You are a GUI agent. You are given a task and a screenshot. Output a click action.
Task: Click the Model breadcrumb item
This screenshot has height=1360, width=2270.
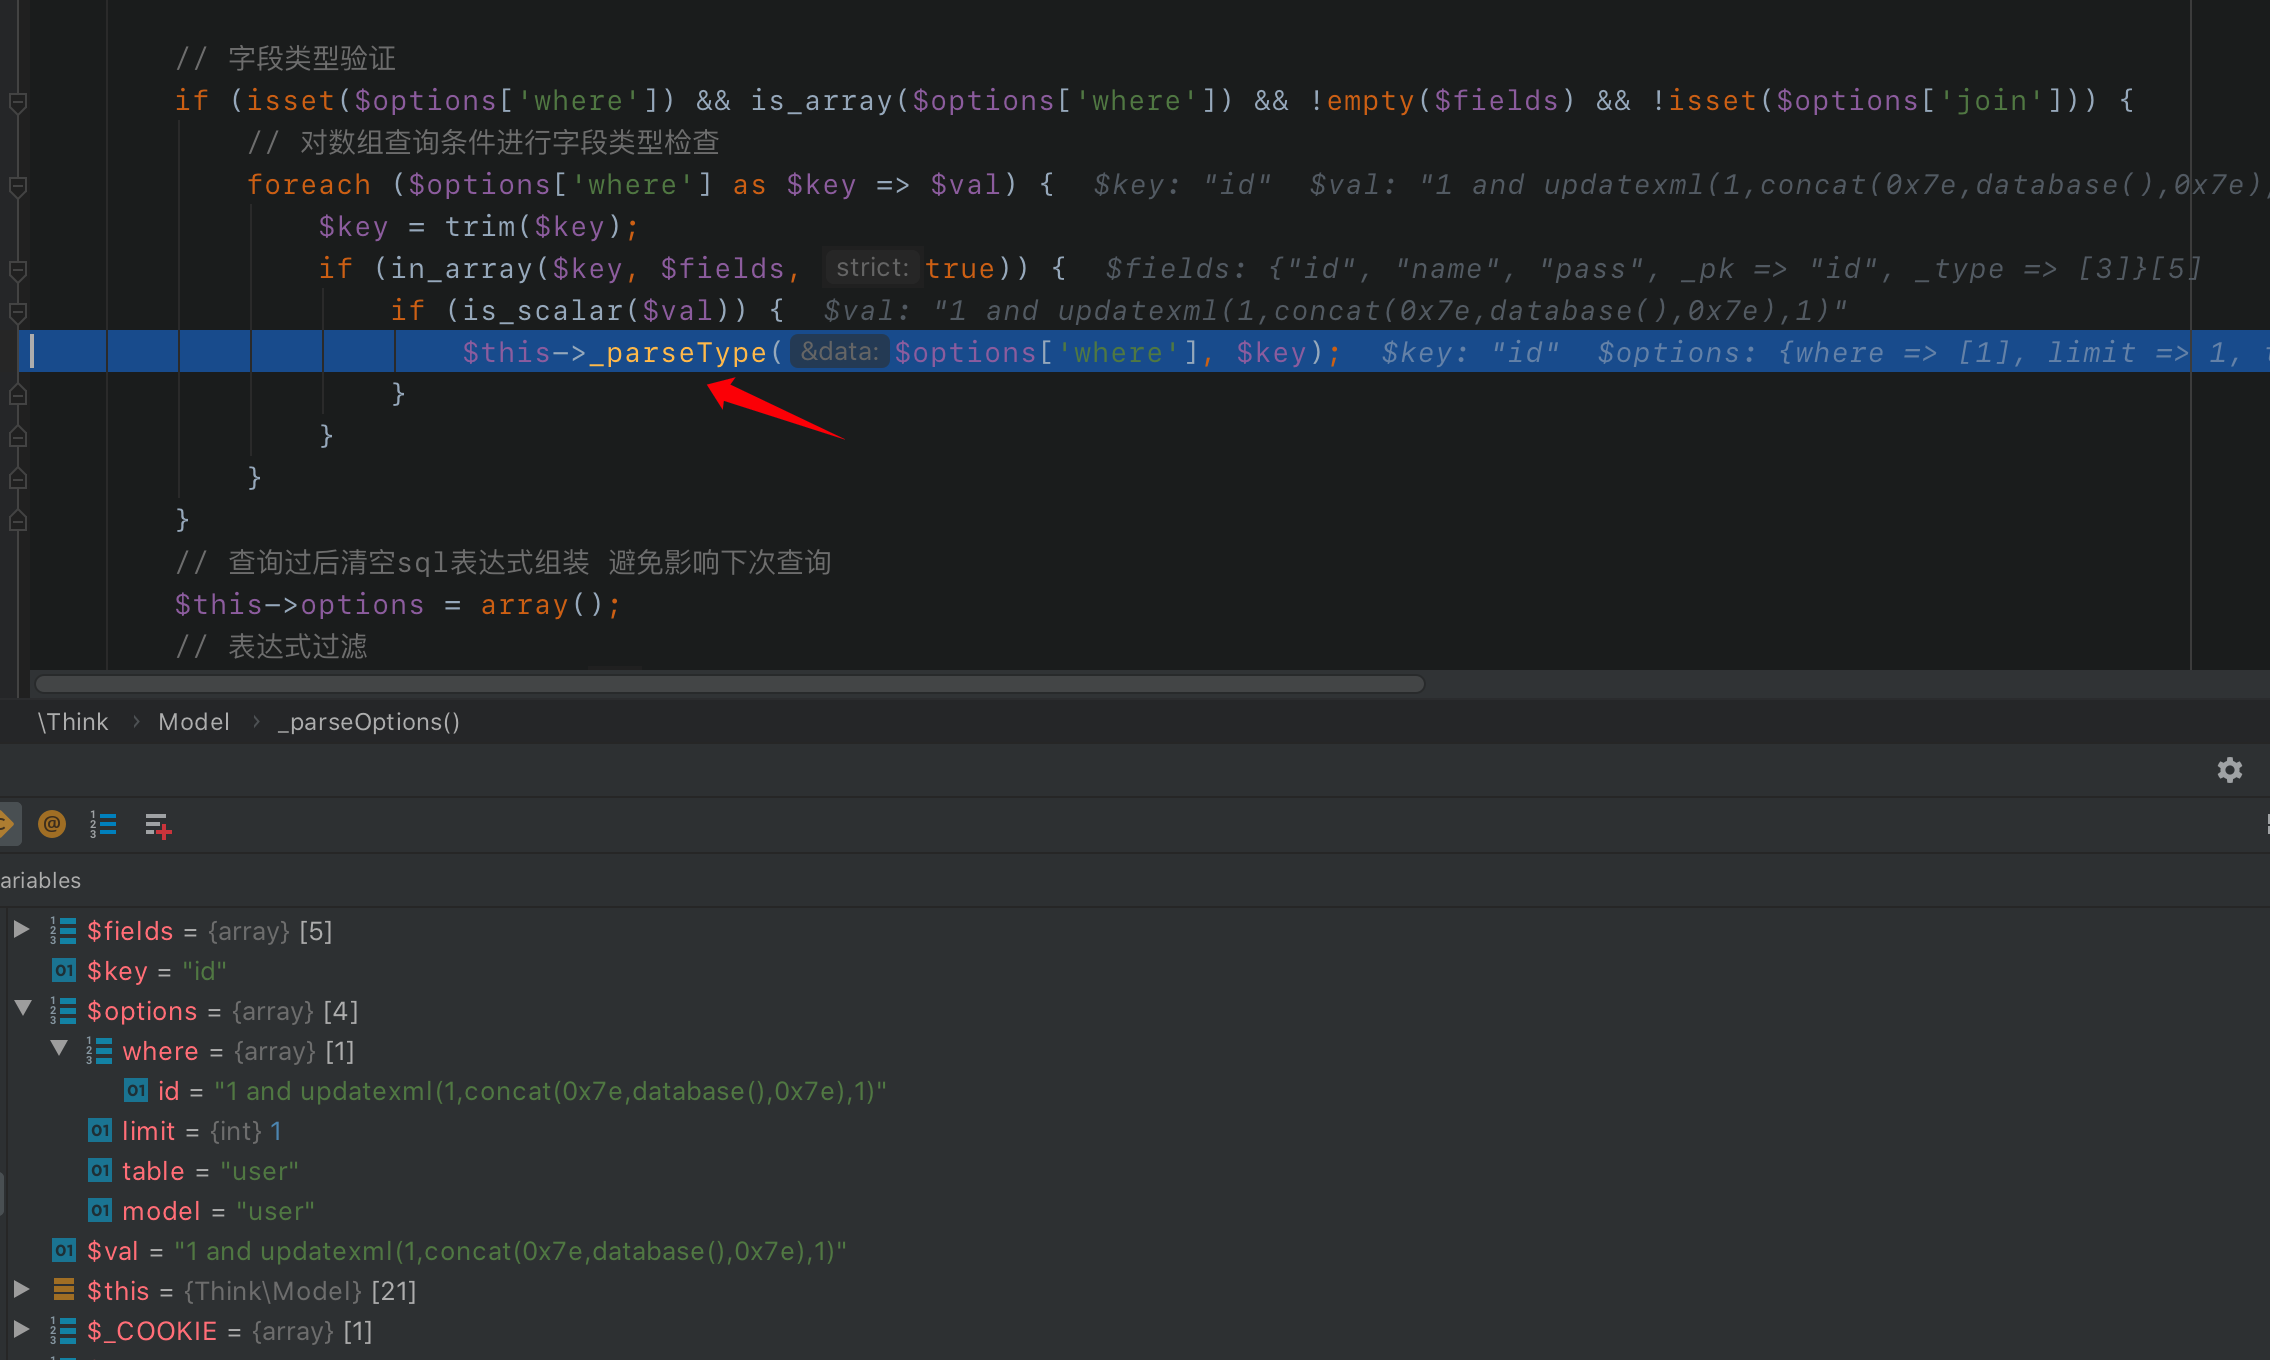(x=193, y=721)
